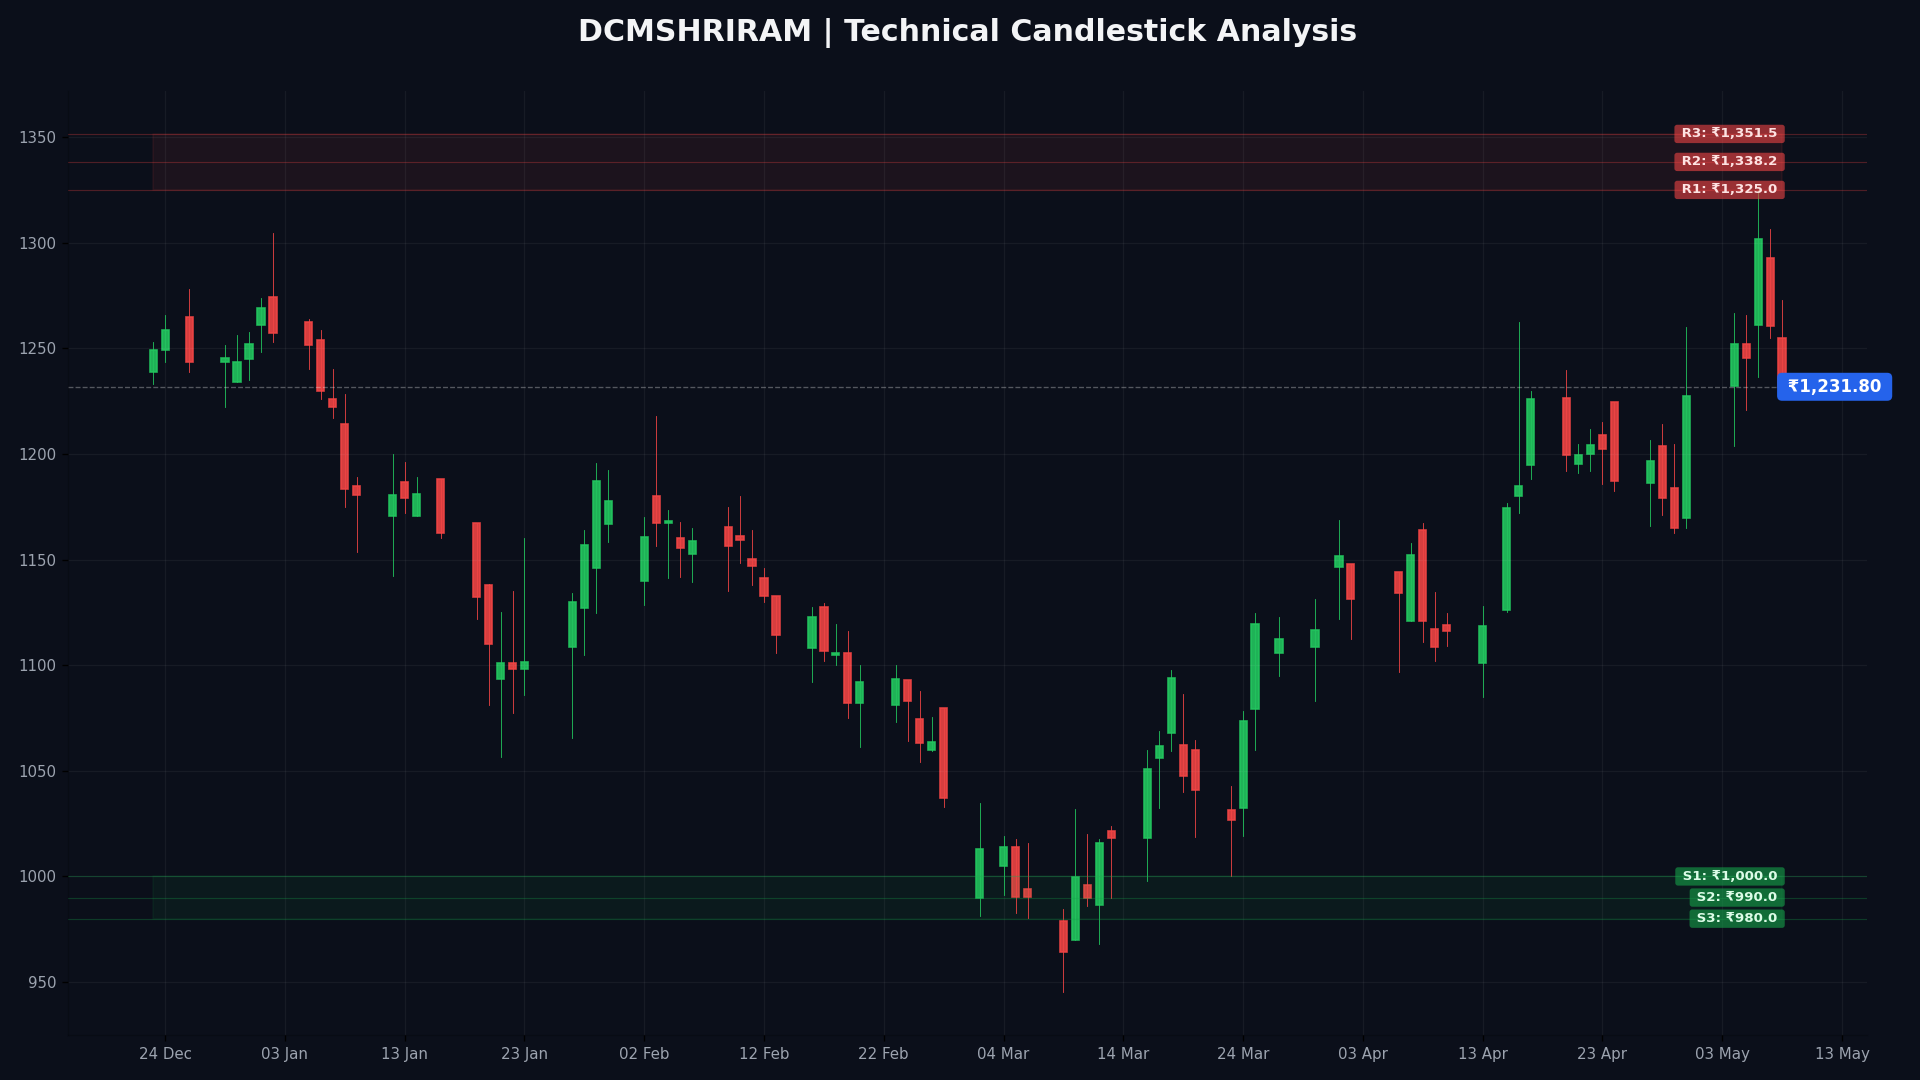Click the S2: ₹990.0 support label

coord(1737,898)
